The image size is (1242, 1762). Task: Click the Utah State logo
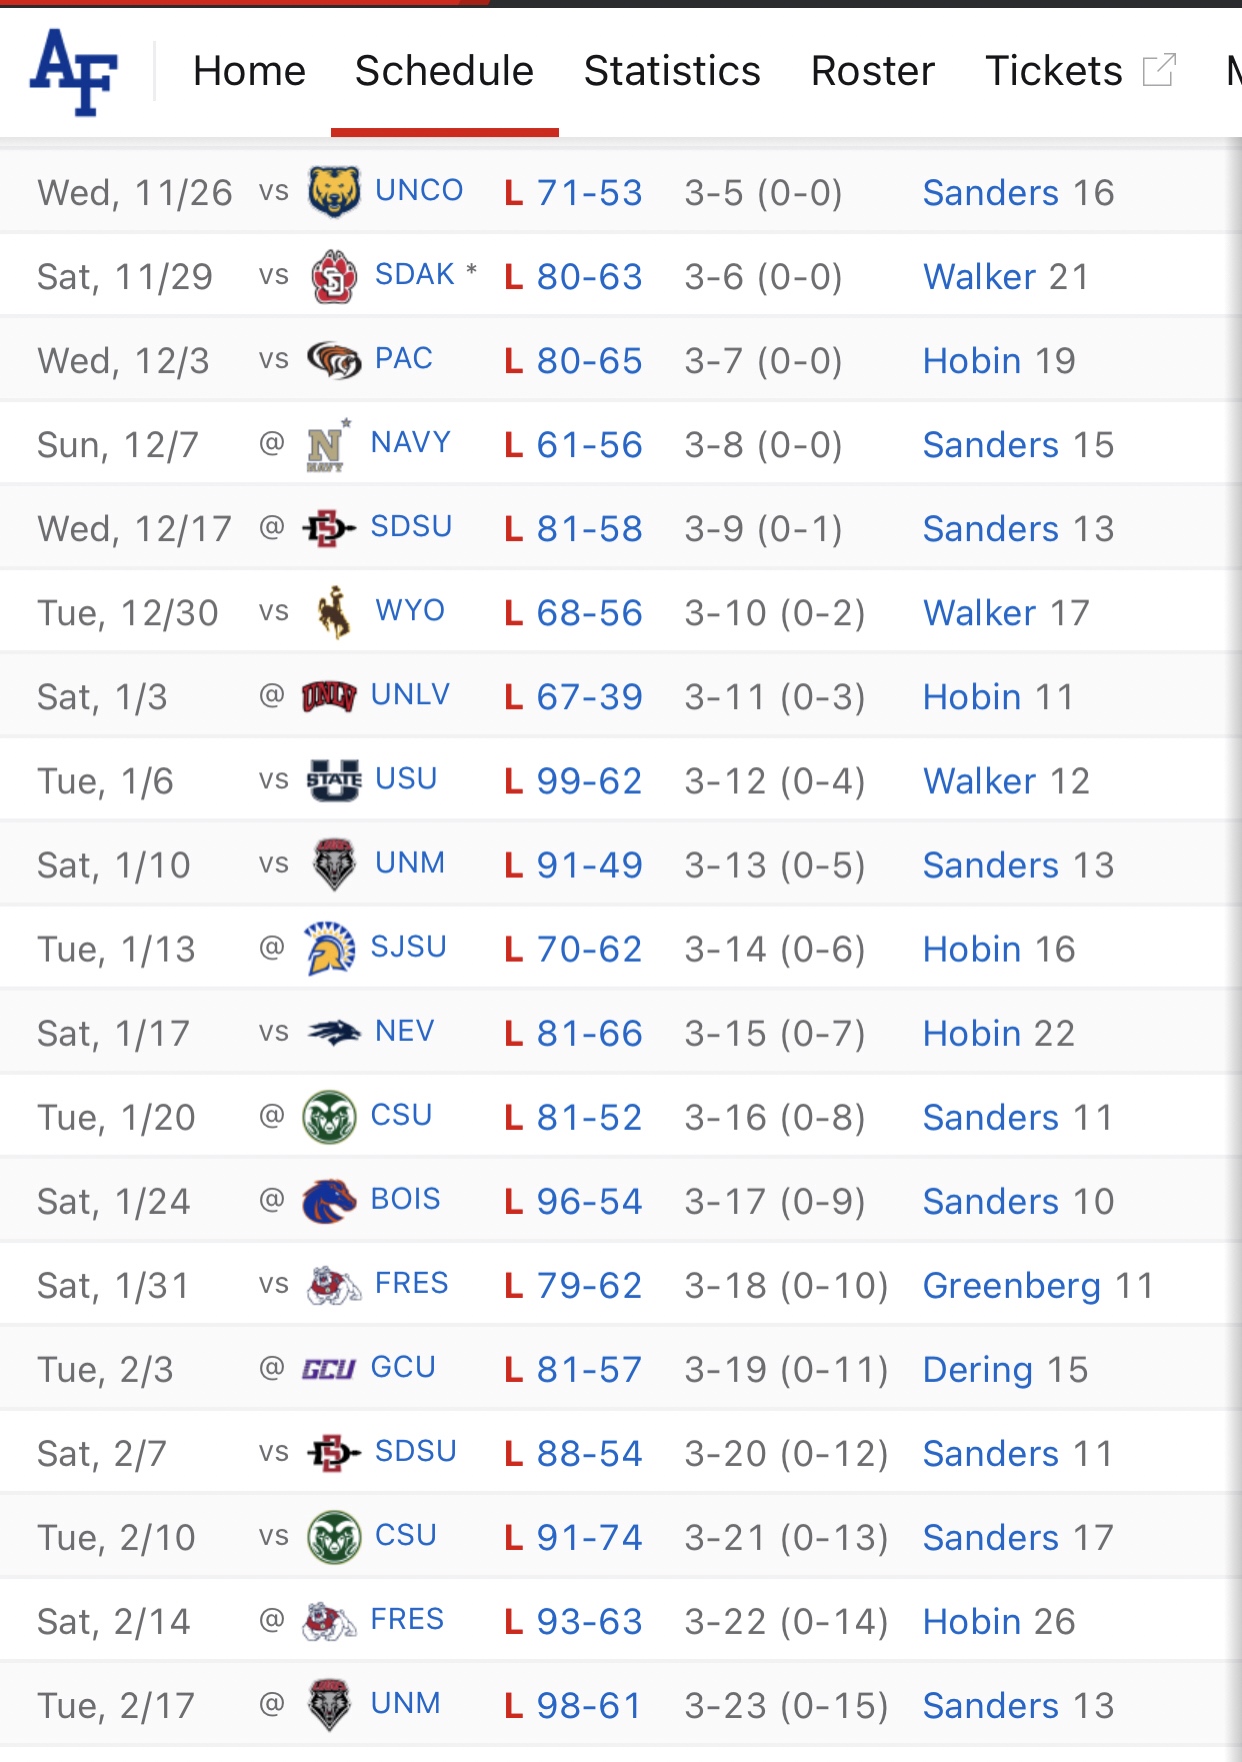click(333, 780)
